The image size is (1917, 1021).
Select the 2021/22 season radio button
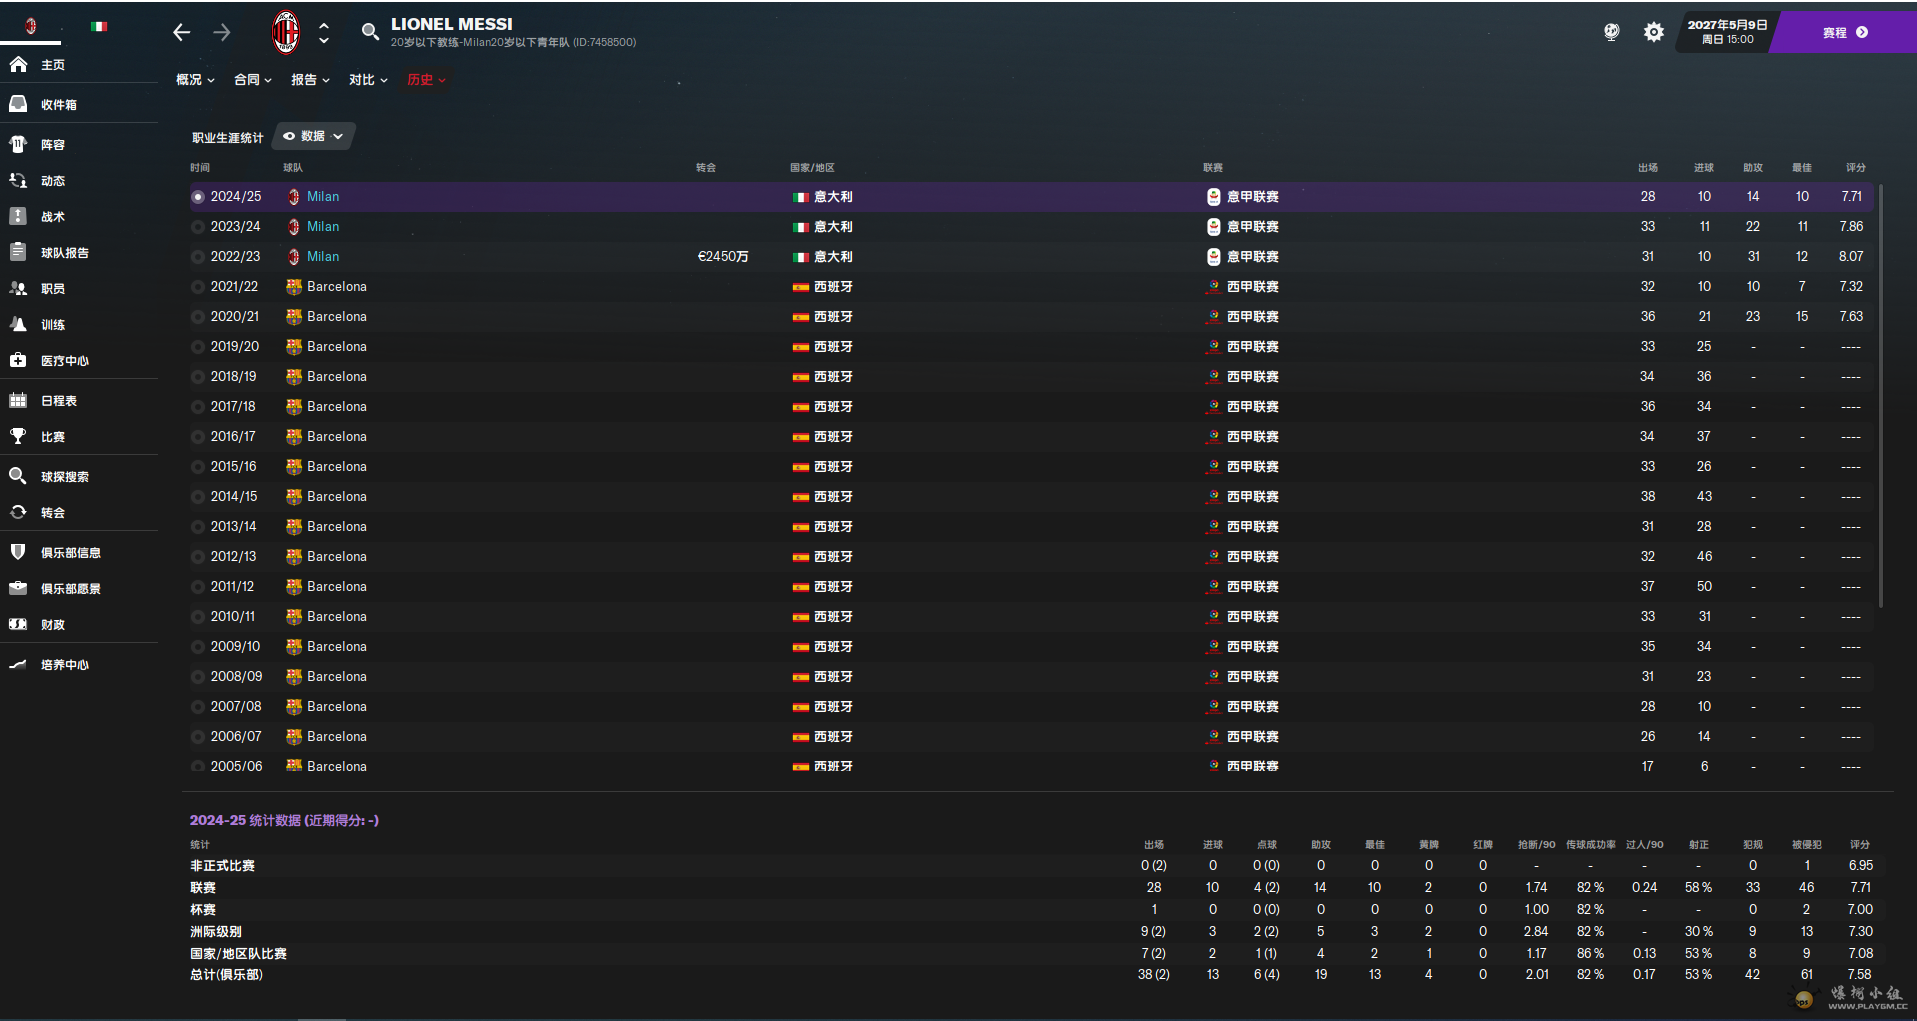click(198, 287)
